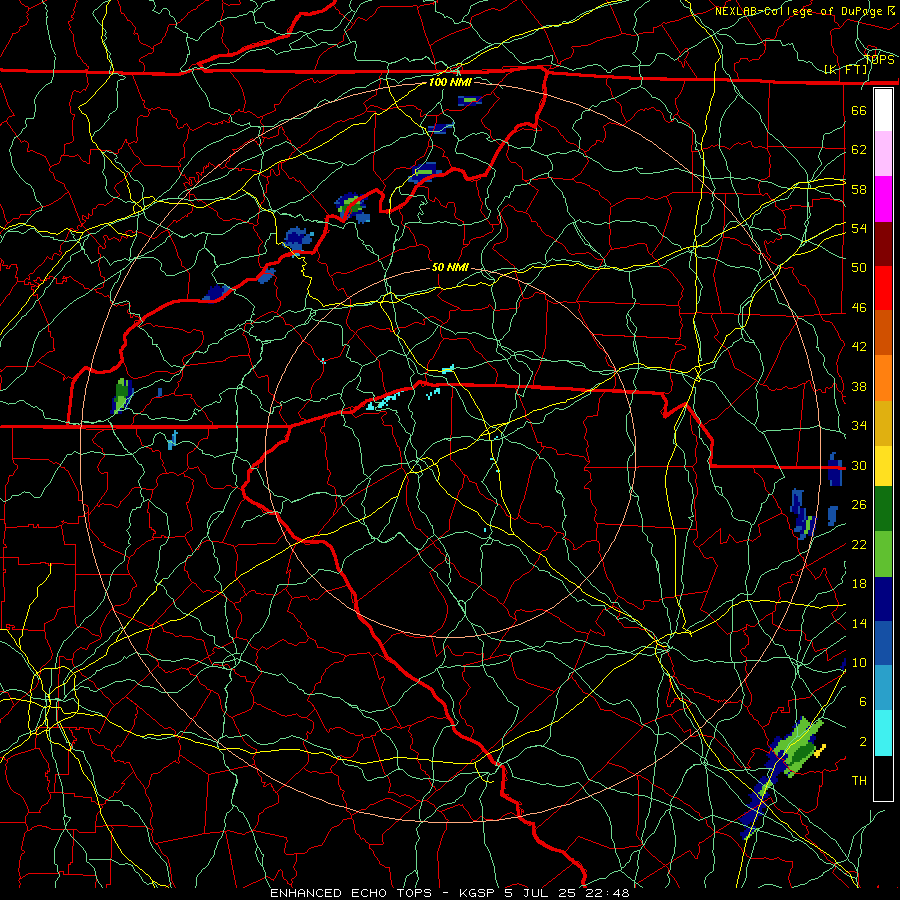Image resolution: width=900 pixels, height=900 pixels.
Task: Click the '6' legend value
Action: click(x=863, y=702)
